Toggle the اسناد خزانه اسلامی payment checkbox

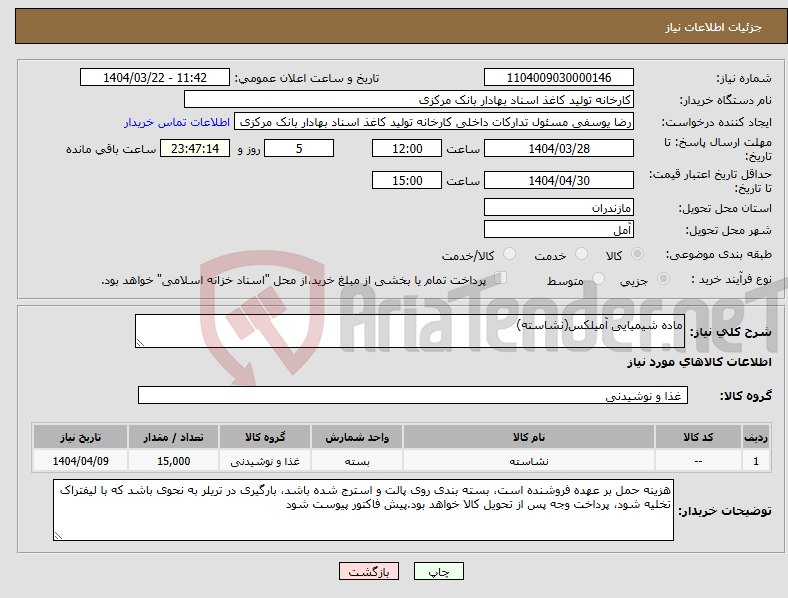pos(501,278)
